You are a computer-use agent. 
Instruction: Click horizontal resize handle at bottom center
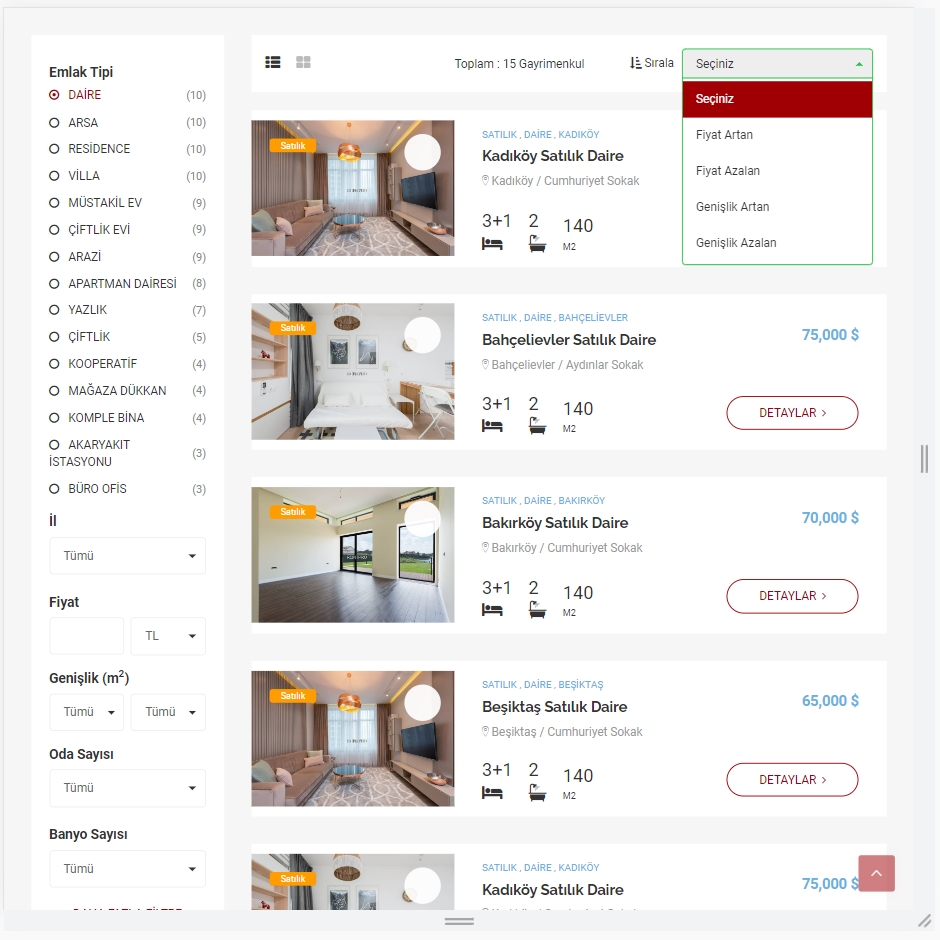click(459, 921)
